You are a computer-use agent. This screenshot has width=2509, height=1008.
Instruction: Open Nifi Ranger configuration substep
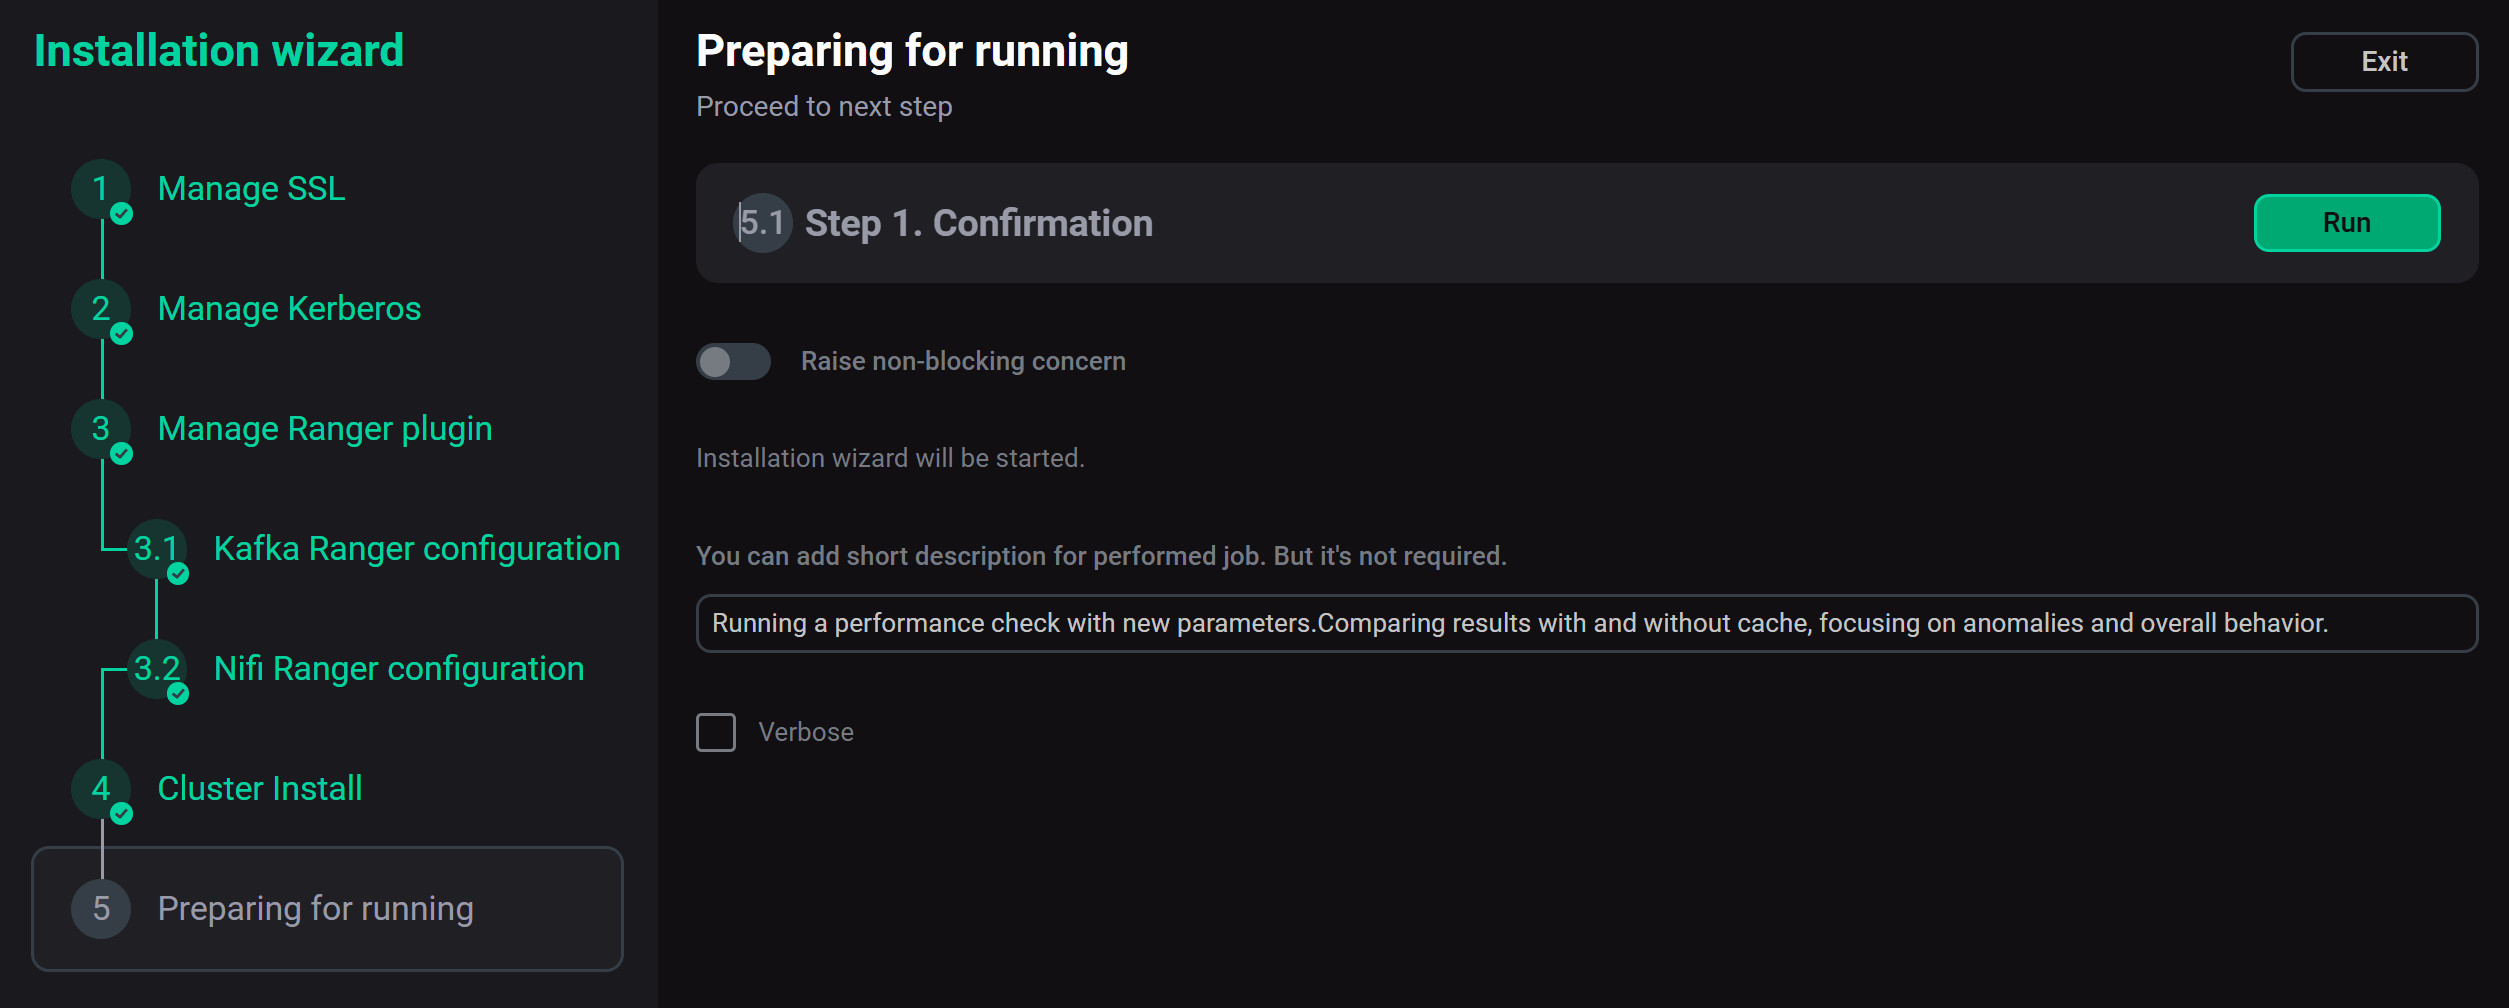[x=399, y=669]
